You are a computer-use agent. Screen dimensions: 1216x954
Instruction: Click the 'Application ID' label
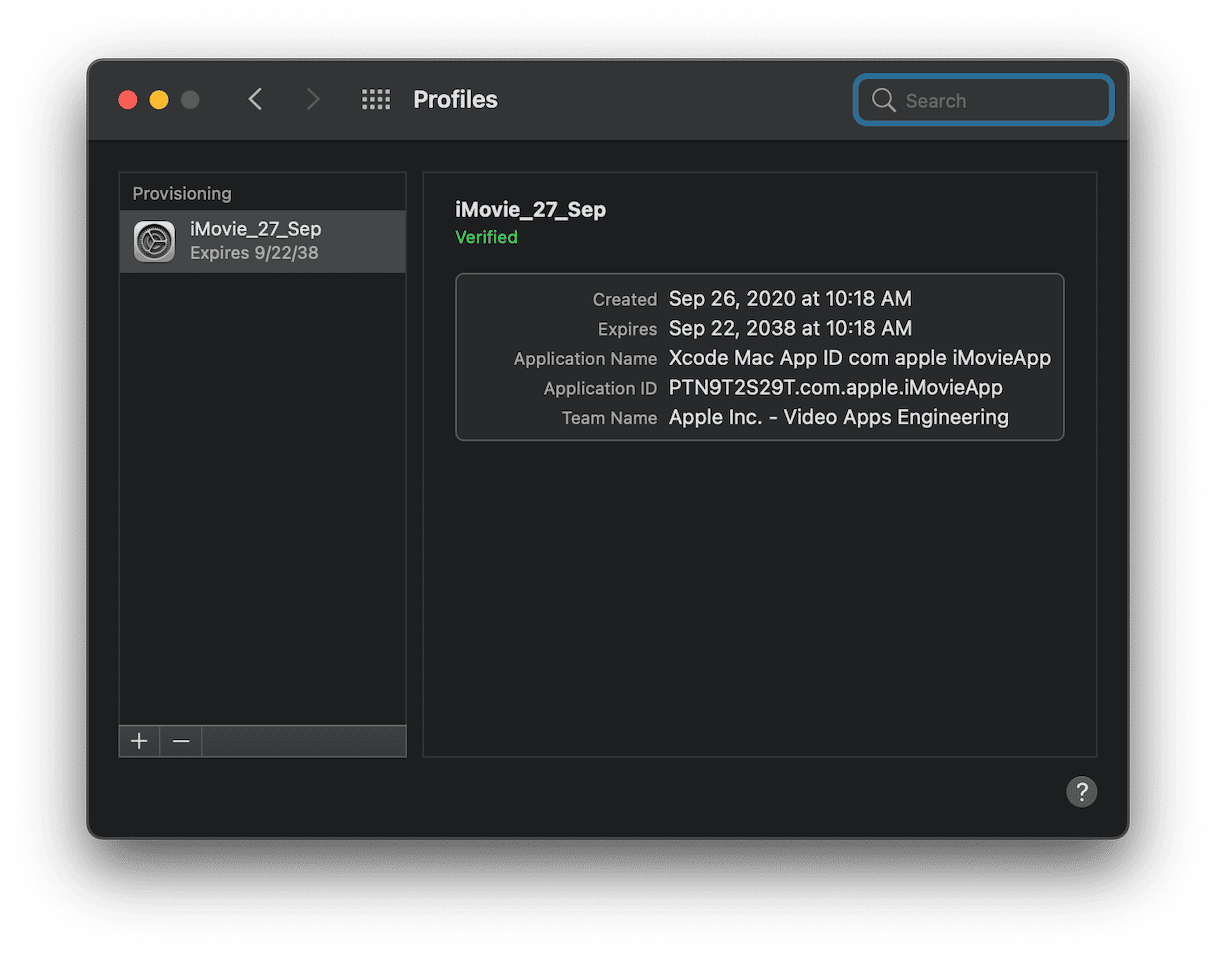[600, 388]
